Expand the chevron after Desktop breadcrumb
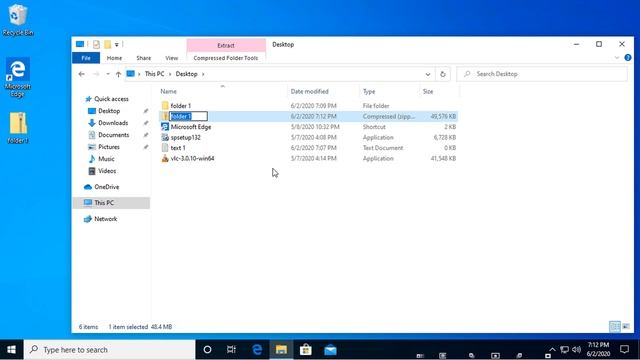640x360 pixels. tap(203, 74)
